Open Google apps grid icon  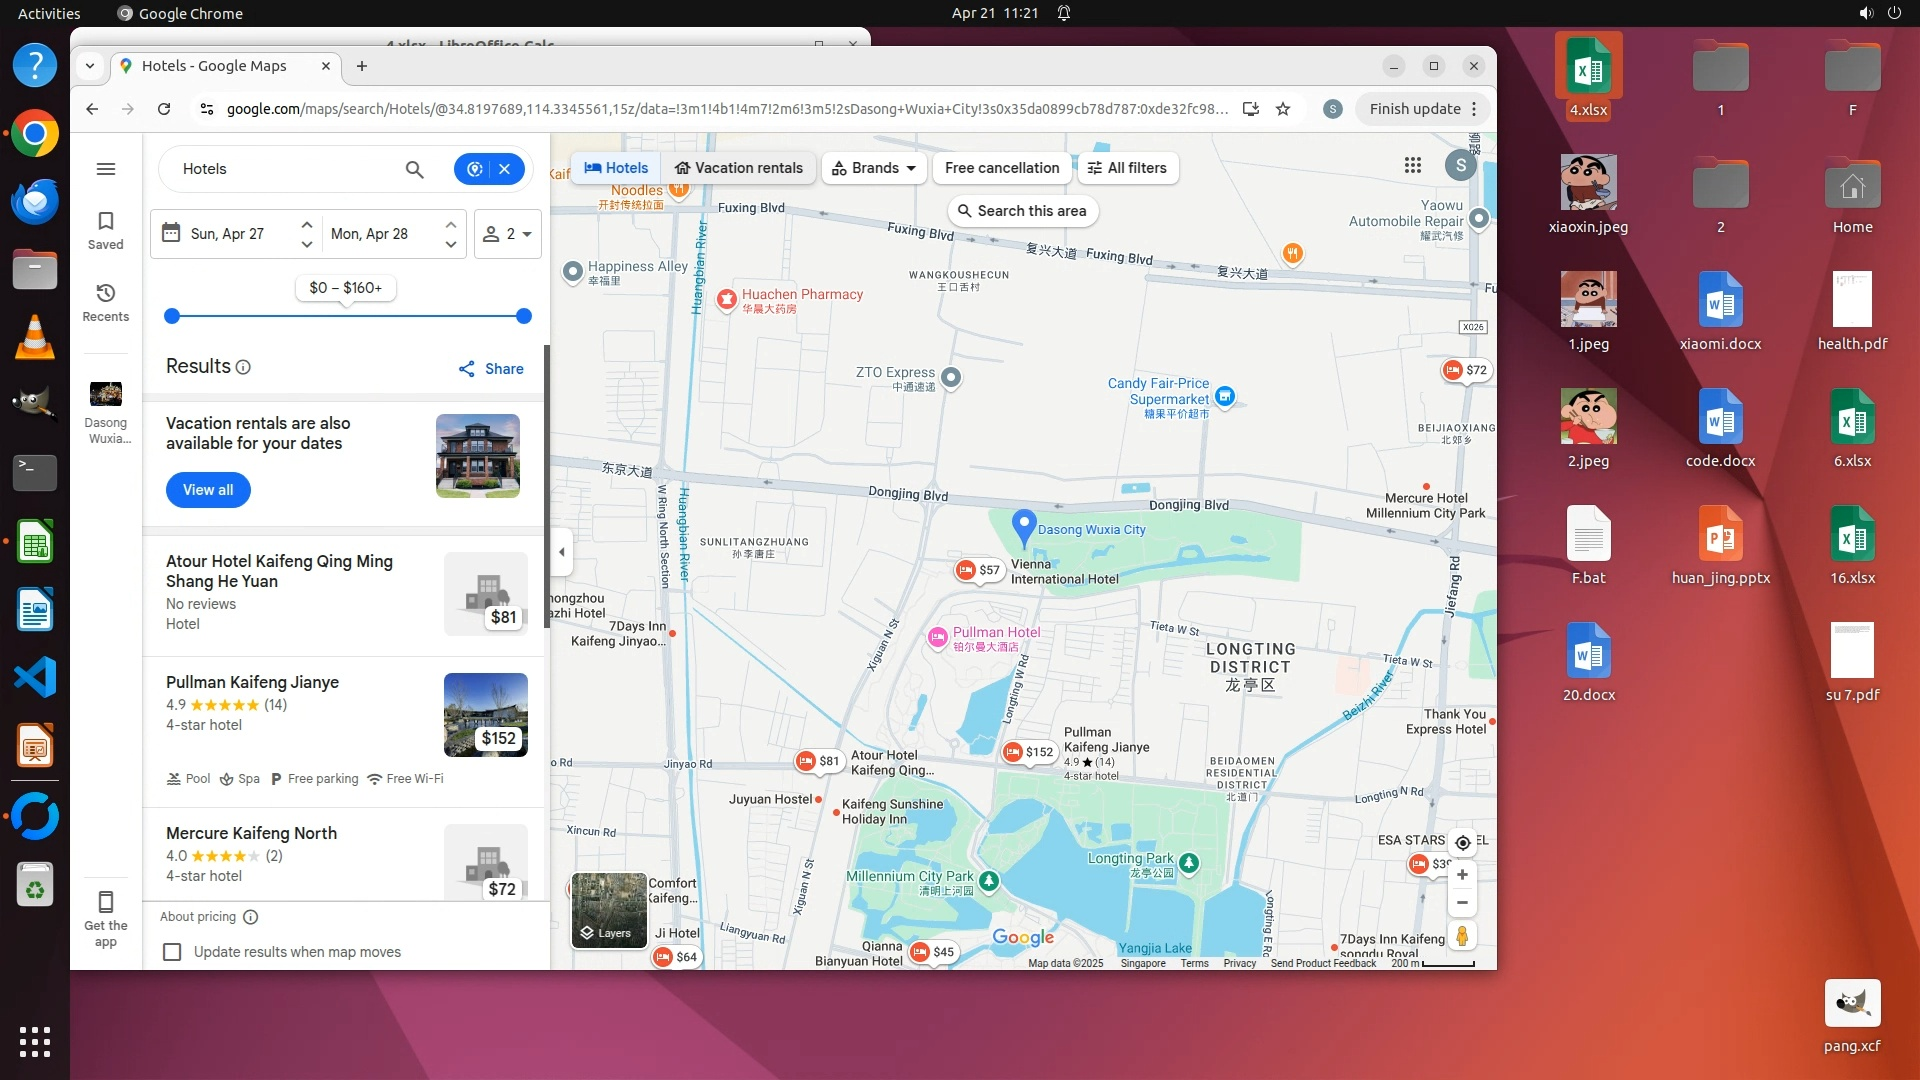point(1412,165)
